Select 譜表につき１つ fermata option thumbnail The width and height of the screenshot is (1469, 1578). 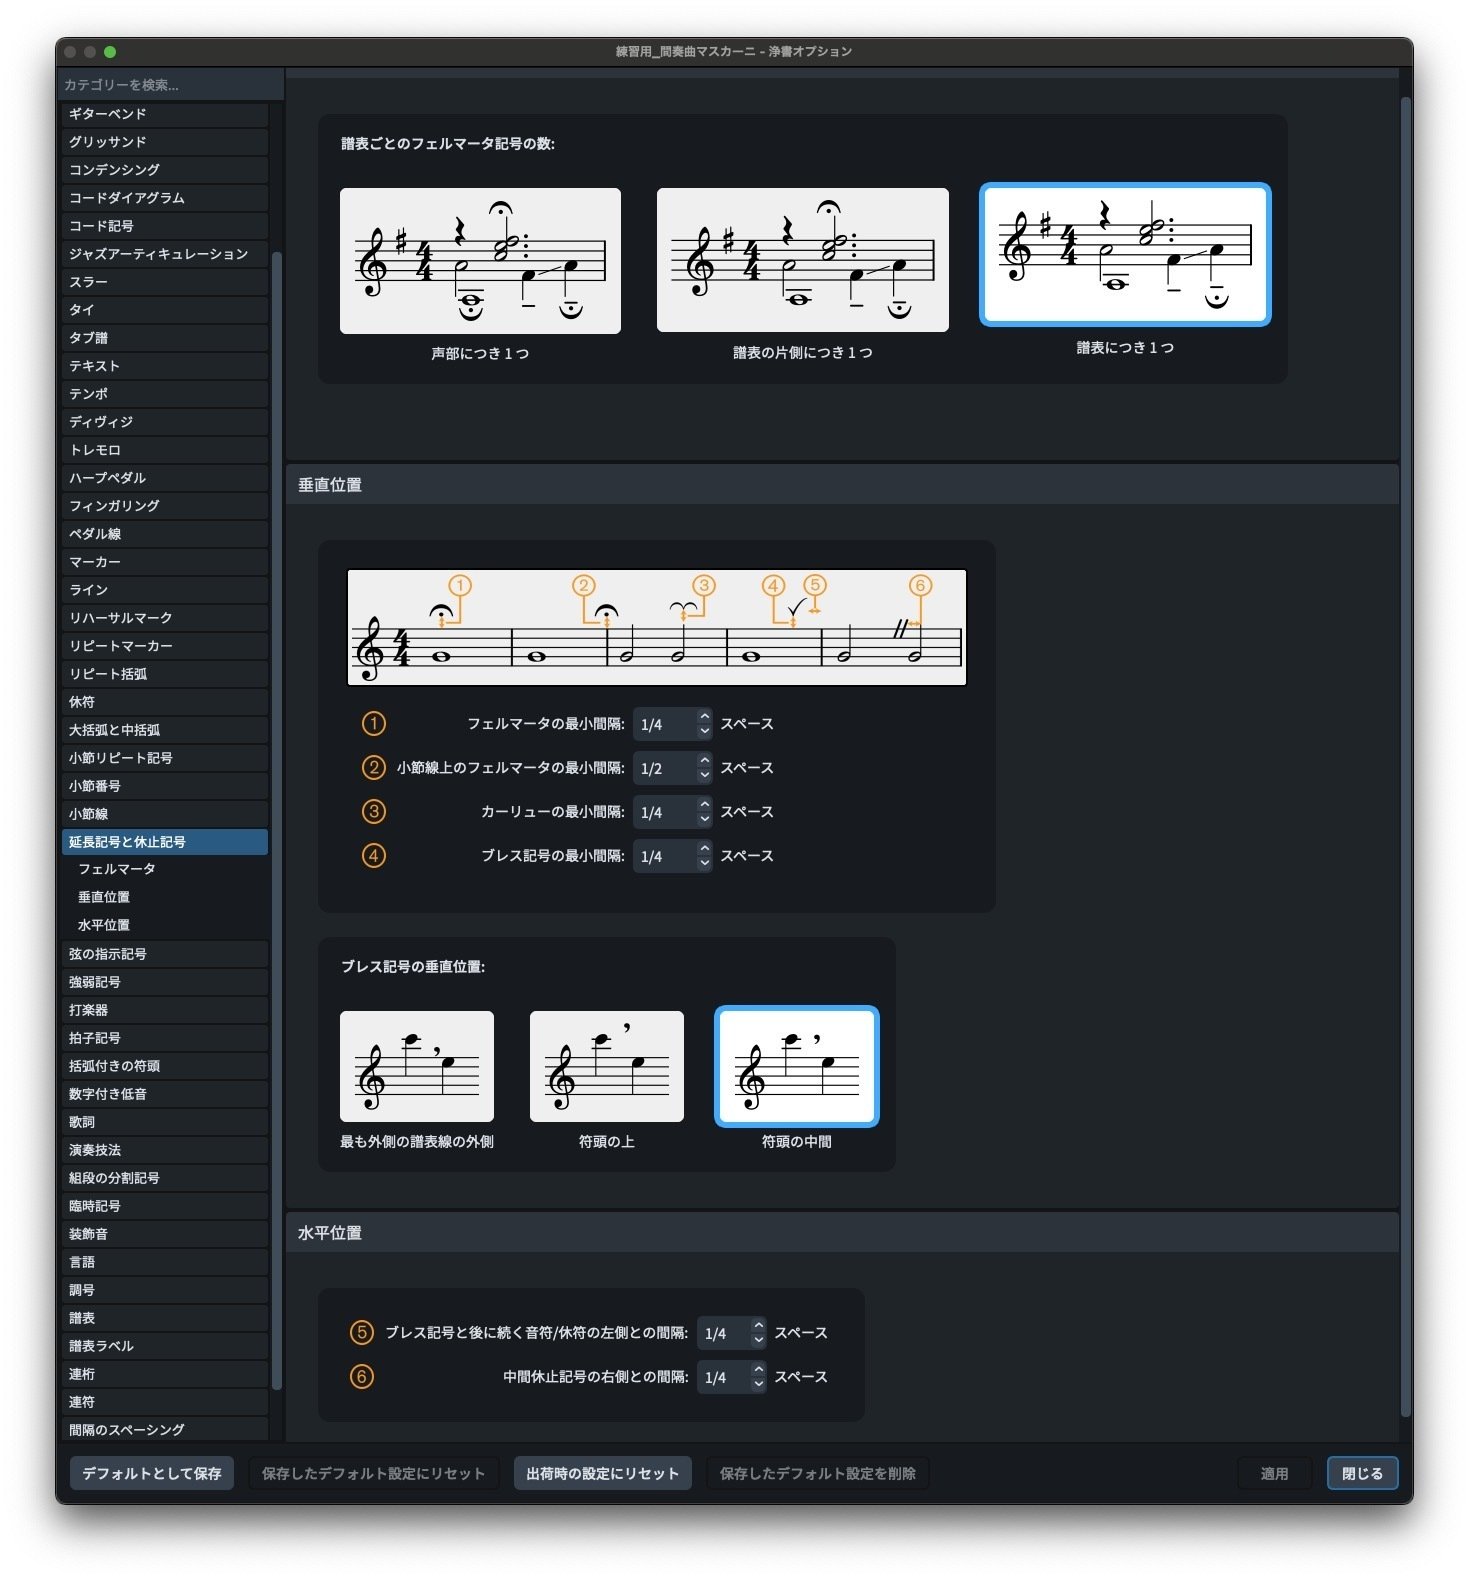(x=1125, y=255)
